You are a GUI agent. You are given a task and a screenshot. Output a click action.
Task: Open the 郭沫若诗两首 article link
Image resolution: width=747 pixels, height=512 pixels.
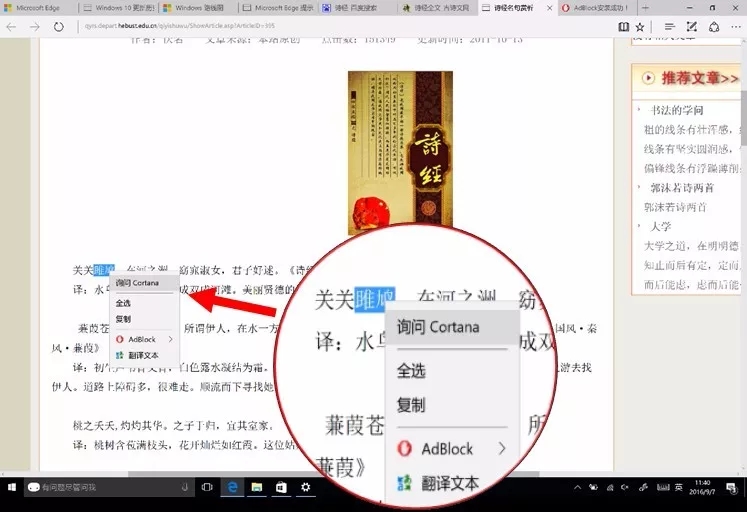682,188
